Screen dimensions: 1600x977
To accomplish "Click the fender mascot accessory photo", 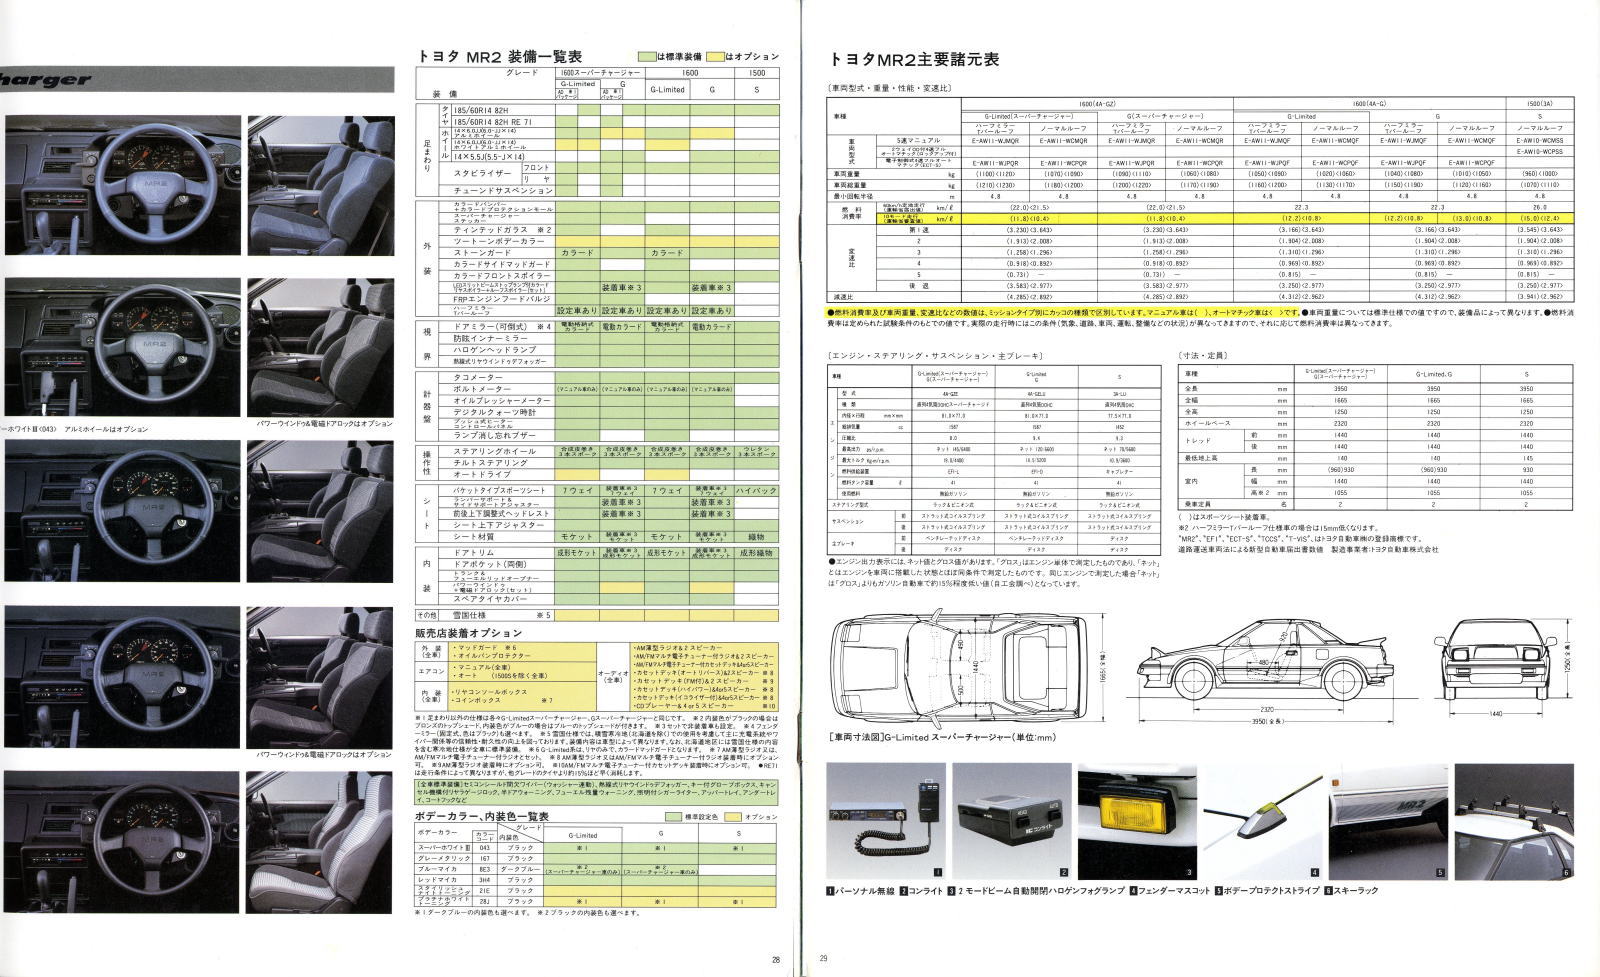I will pyautogui.click(x=1260, y=822).
